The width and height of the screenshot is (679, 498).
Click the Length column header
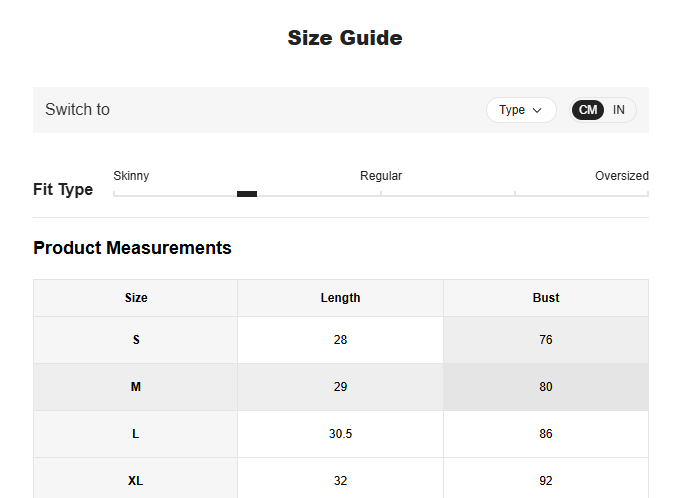coord(340,298)
